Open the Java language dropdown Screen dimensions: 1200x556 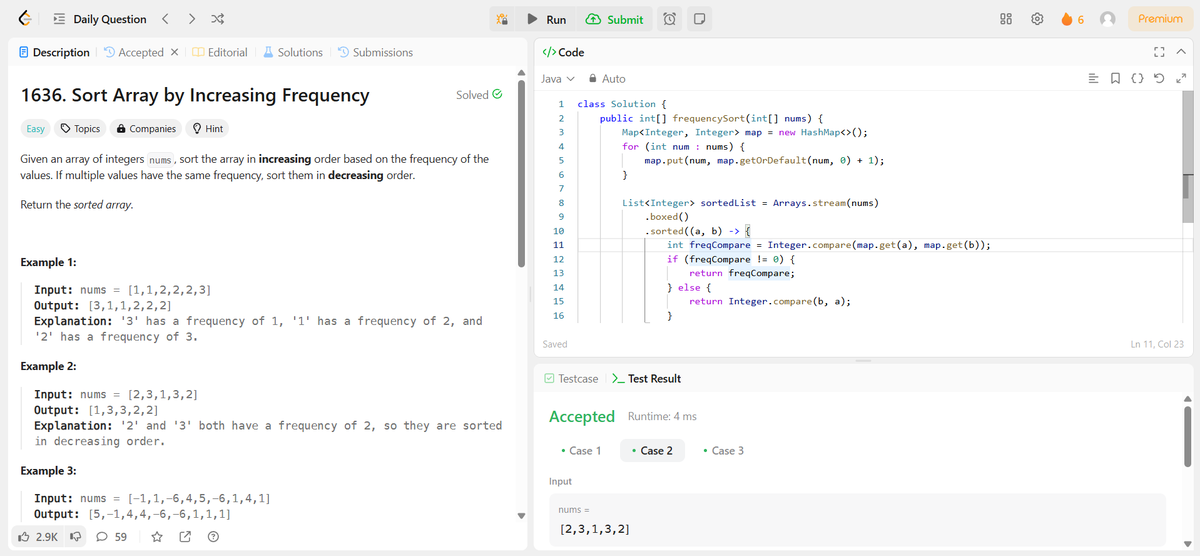coord(558,78)
